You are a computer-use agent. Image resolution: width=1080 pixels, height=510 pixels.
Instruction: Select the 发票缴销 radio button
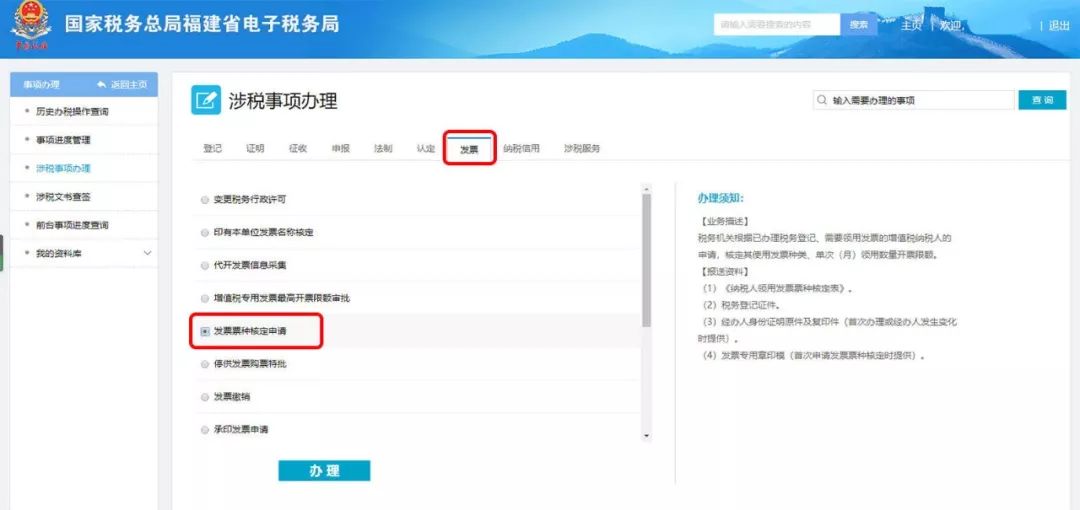205,397
